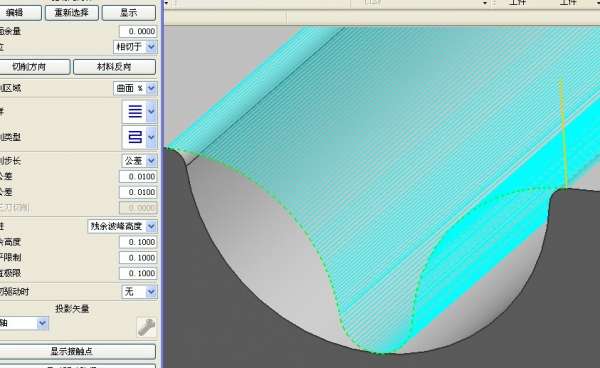Expand the 相切于 tool position dropdown

[151, 47]
